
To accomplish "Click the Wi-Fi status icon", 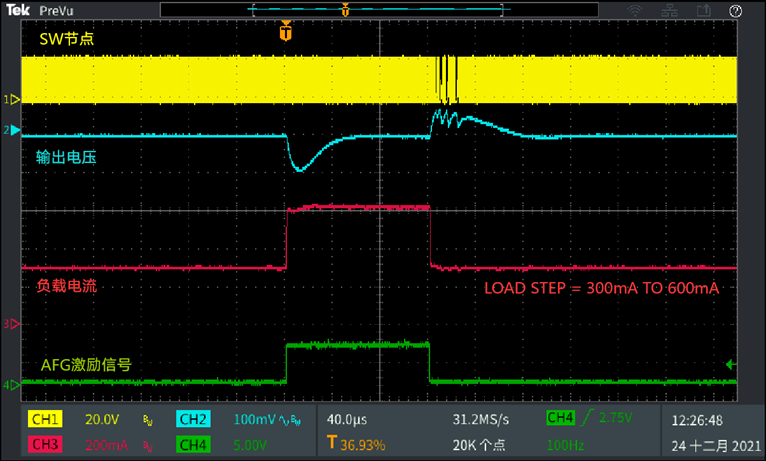I will 634,11.
